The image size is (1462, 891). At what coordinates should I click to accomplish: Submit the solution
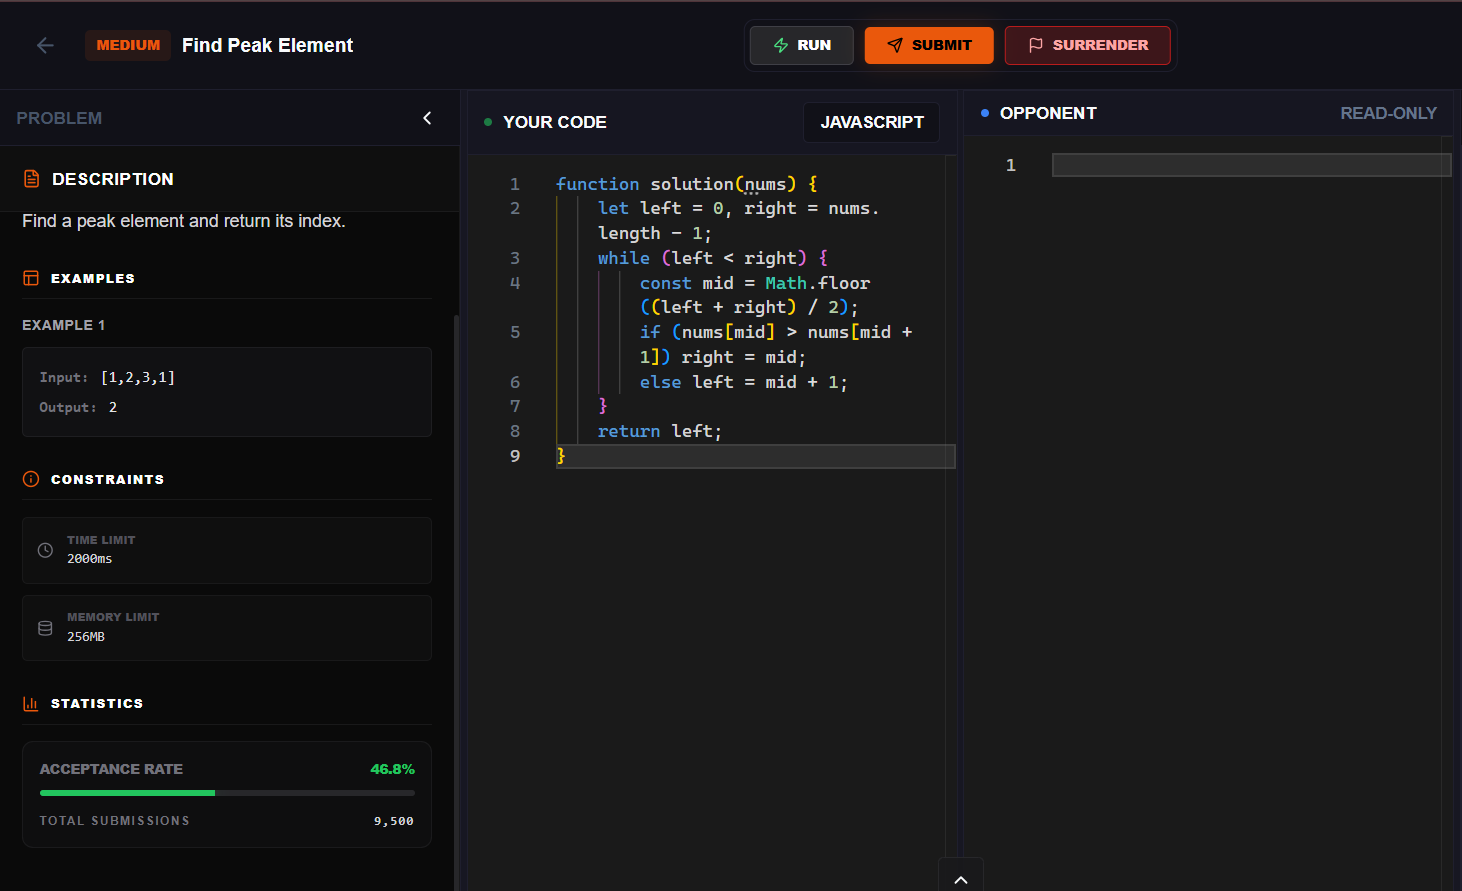click(x=929, y=45)
